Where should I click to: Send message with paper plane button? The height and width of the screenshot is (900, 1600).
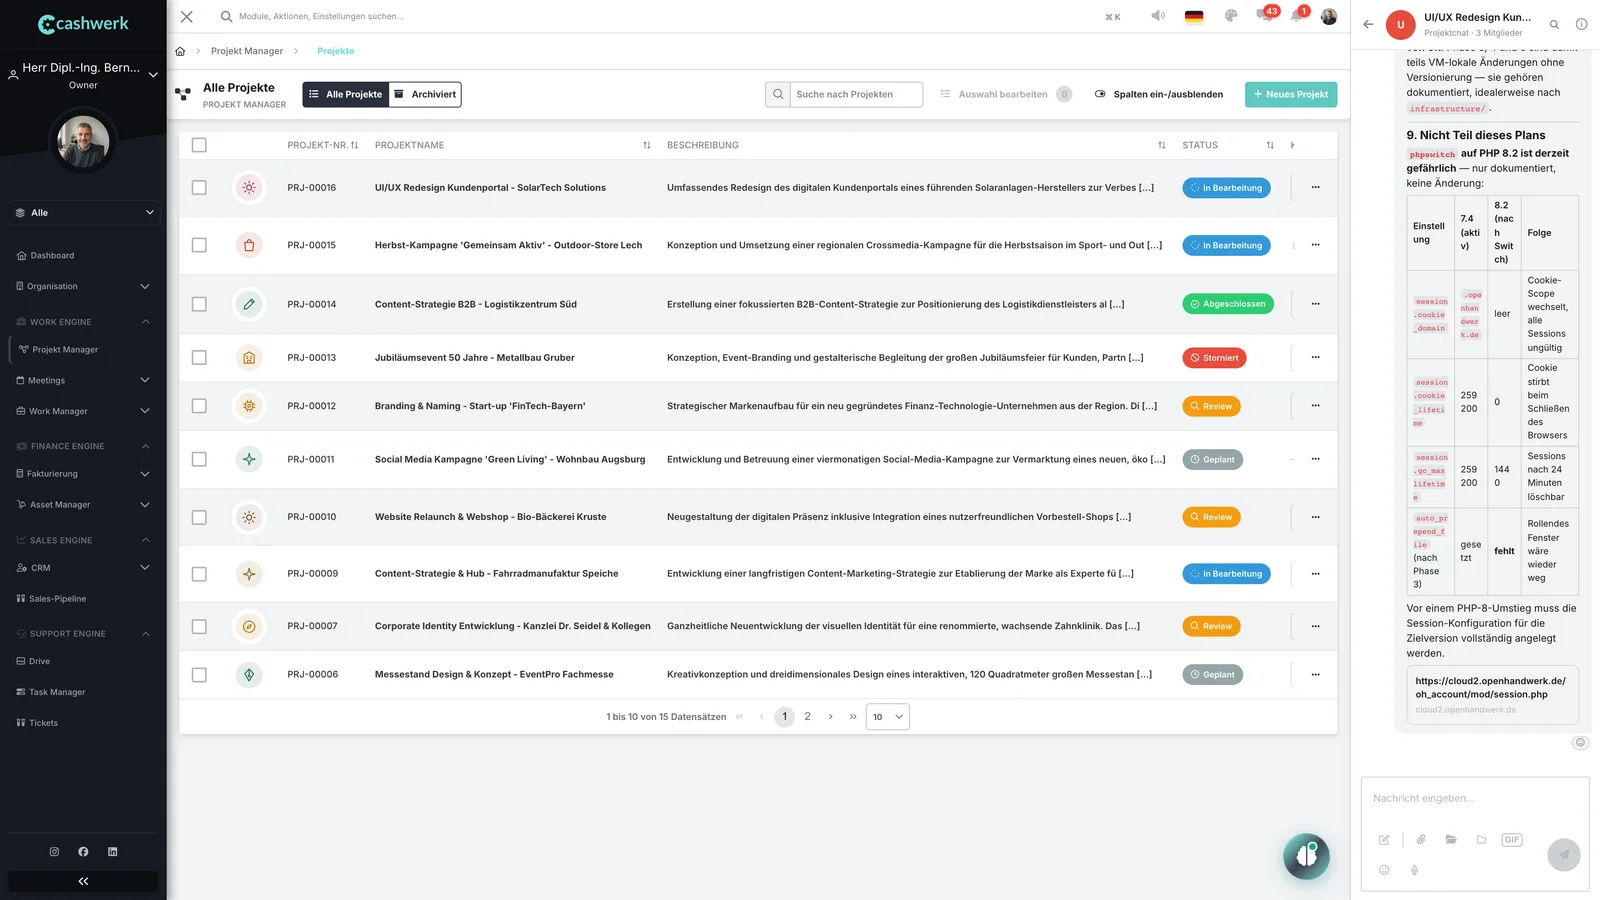click(x=1564, y=855)
